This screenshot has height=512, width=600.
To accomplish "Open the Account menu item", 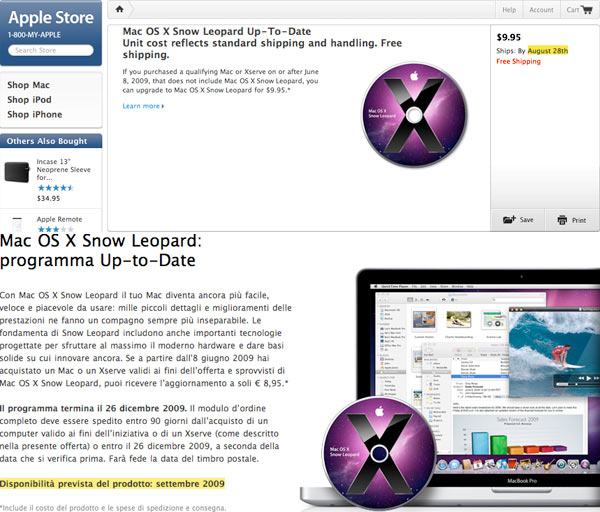I will pos(541,10).
